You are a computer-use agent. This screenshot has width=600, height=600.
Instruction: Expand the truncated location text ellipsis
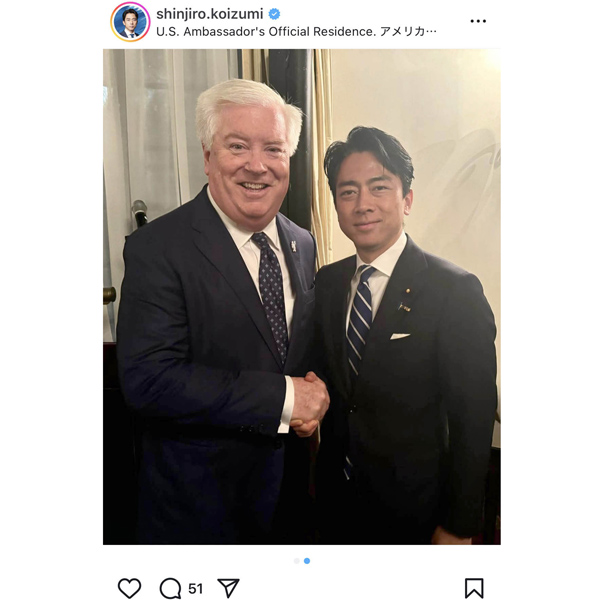pyautogui.click(x=431, y=31)
